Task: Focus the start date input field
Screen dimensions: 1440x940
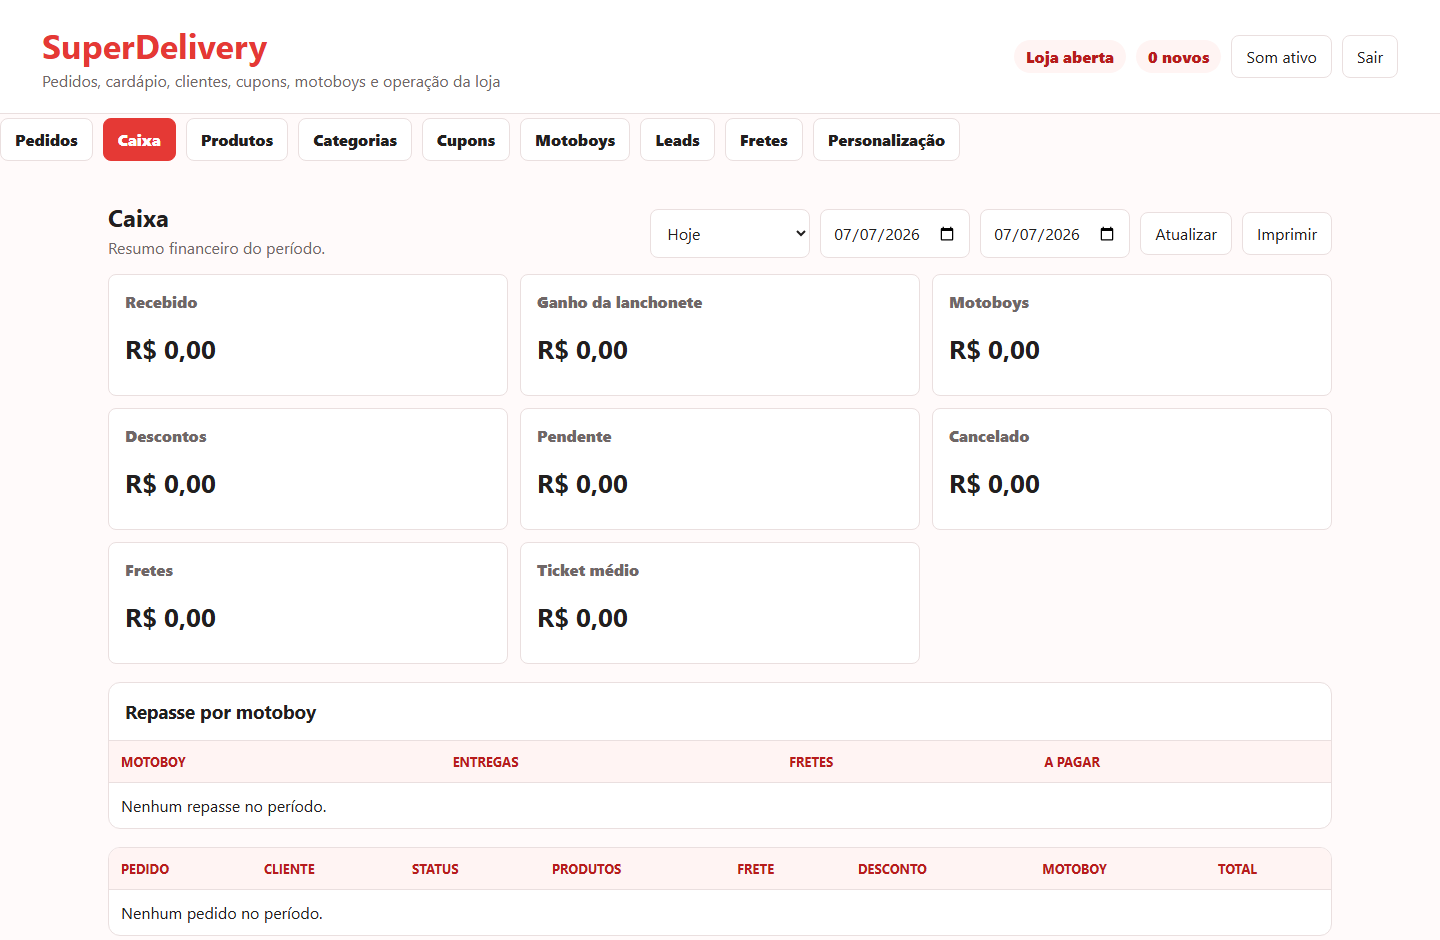Action: click(895, 234)
